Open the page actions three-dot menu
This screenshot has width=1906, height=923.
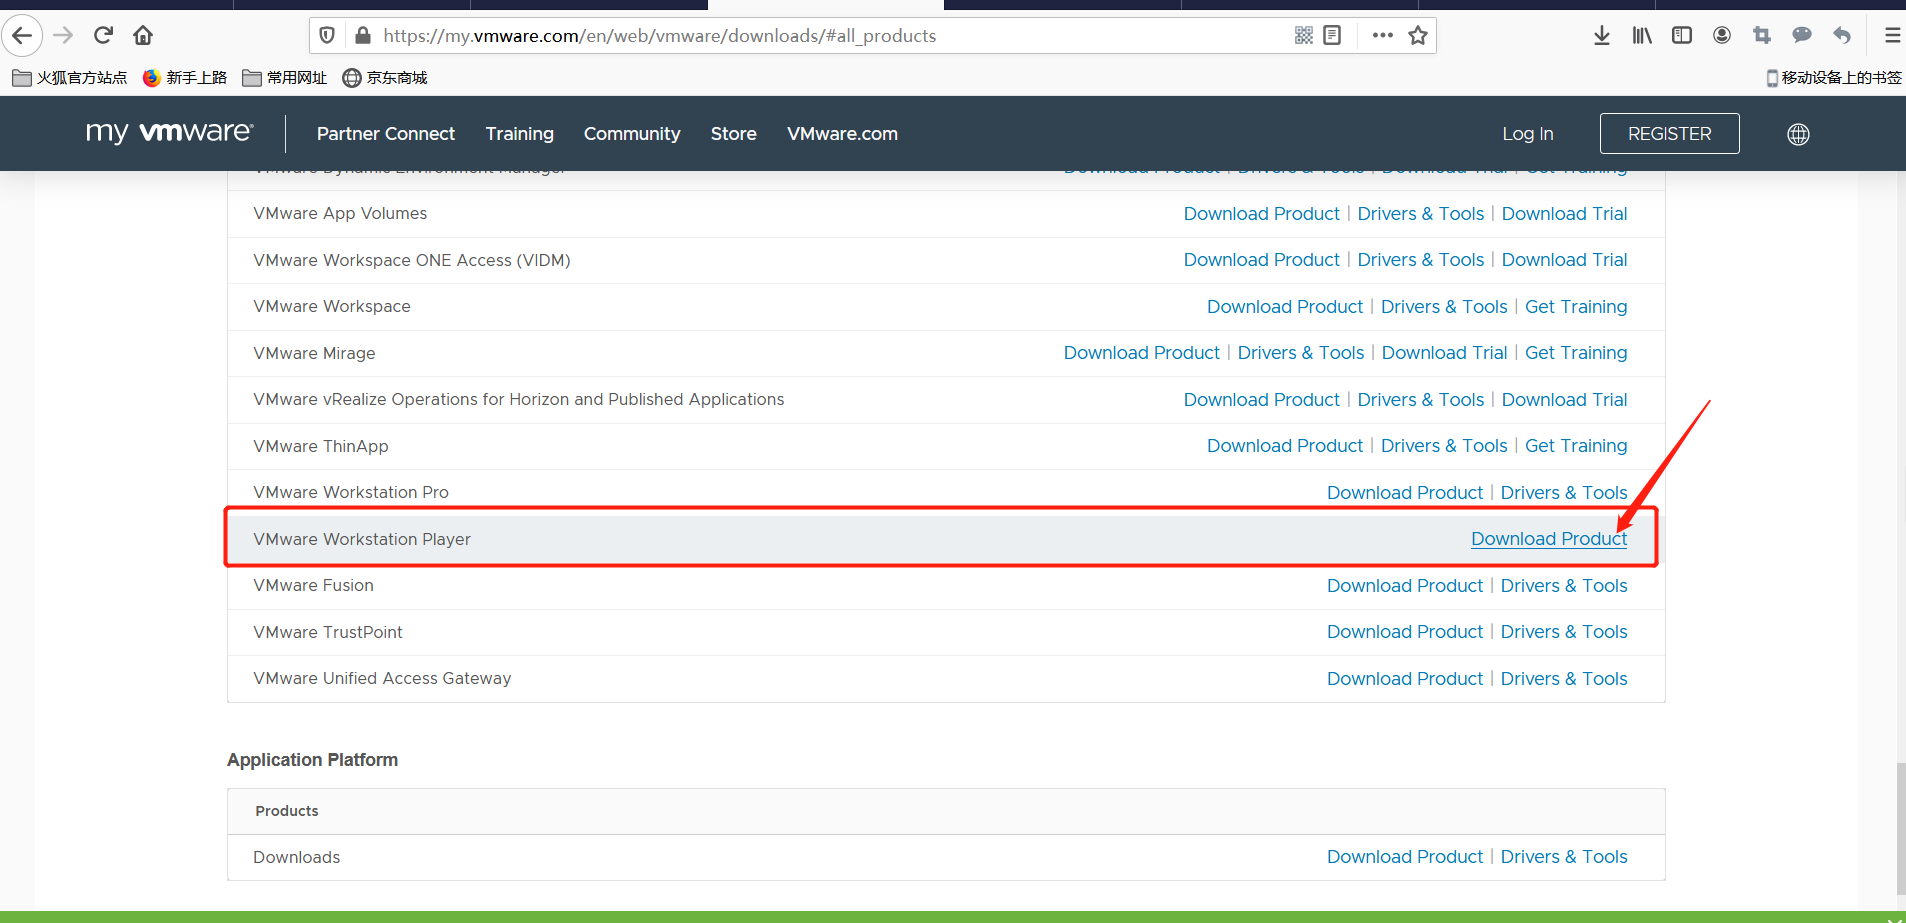pos(1383,36)
